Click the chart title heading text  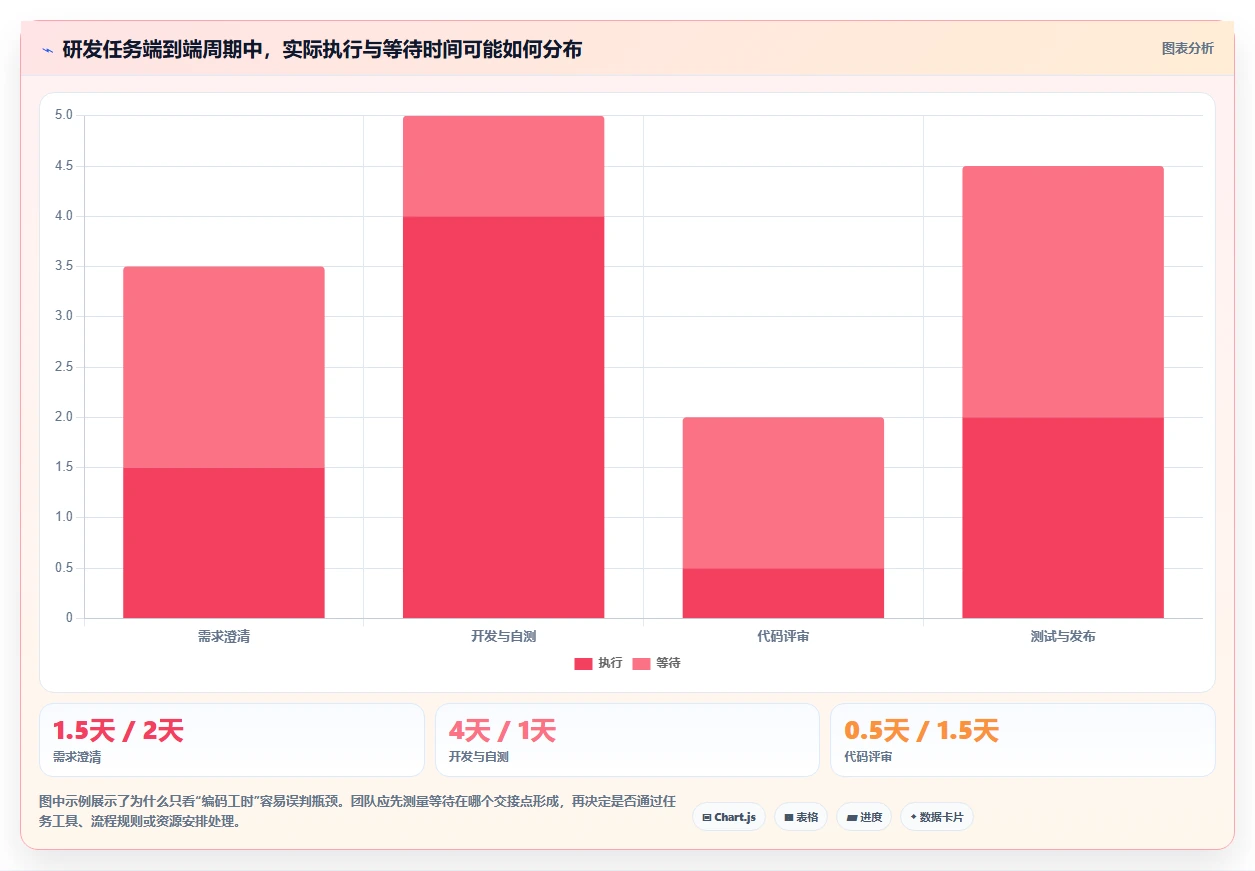pyautogui.click(x=322, y=49)
